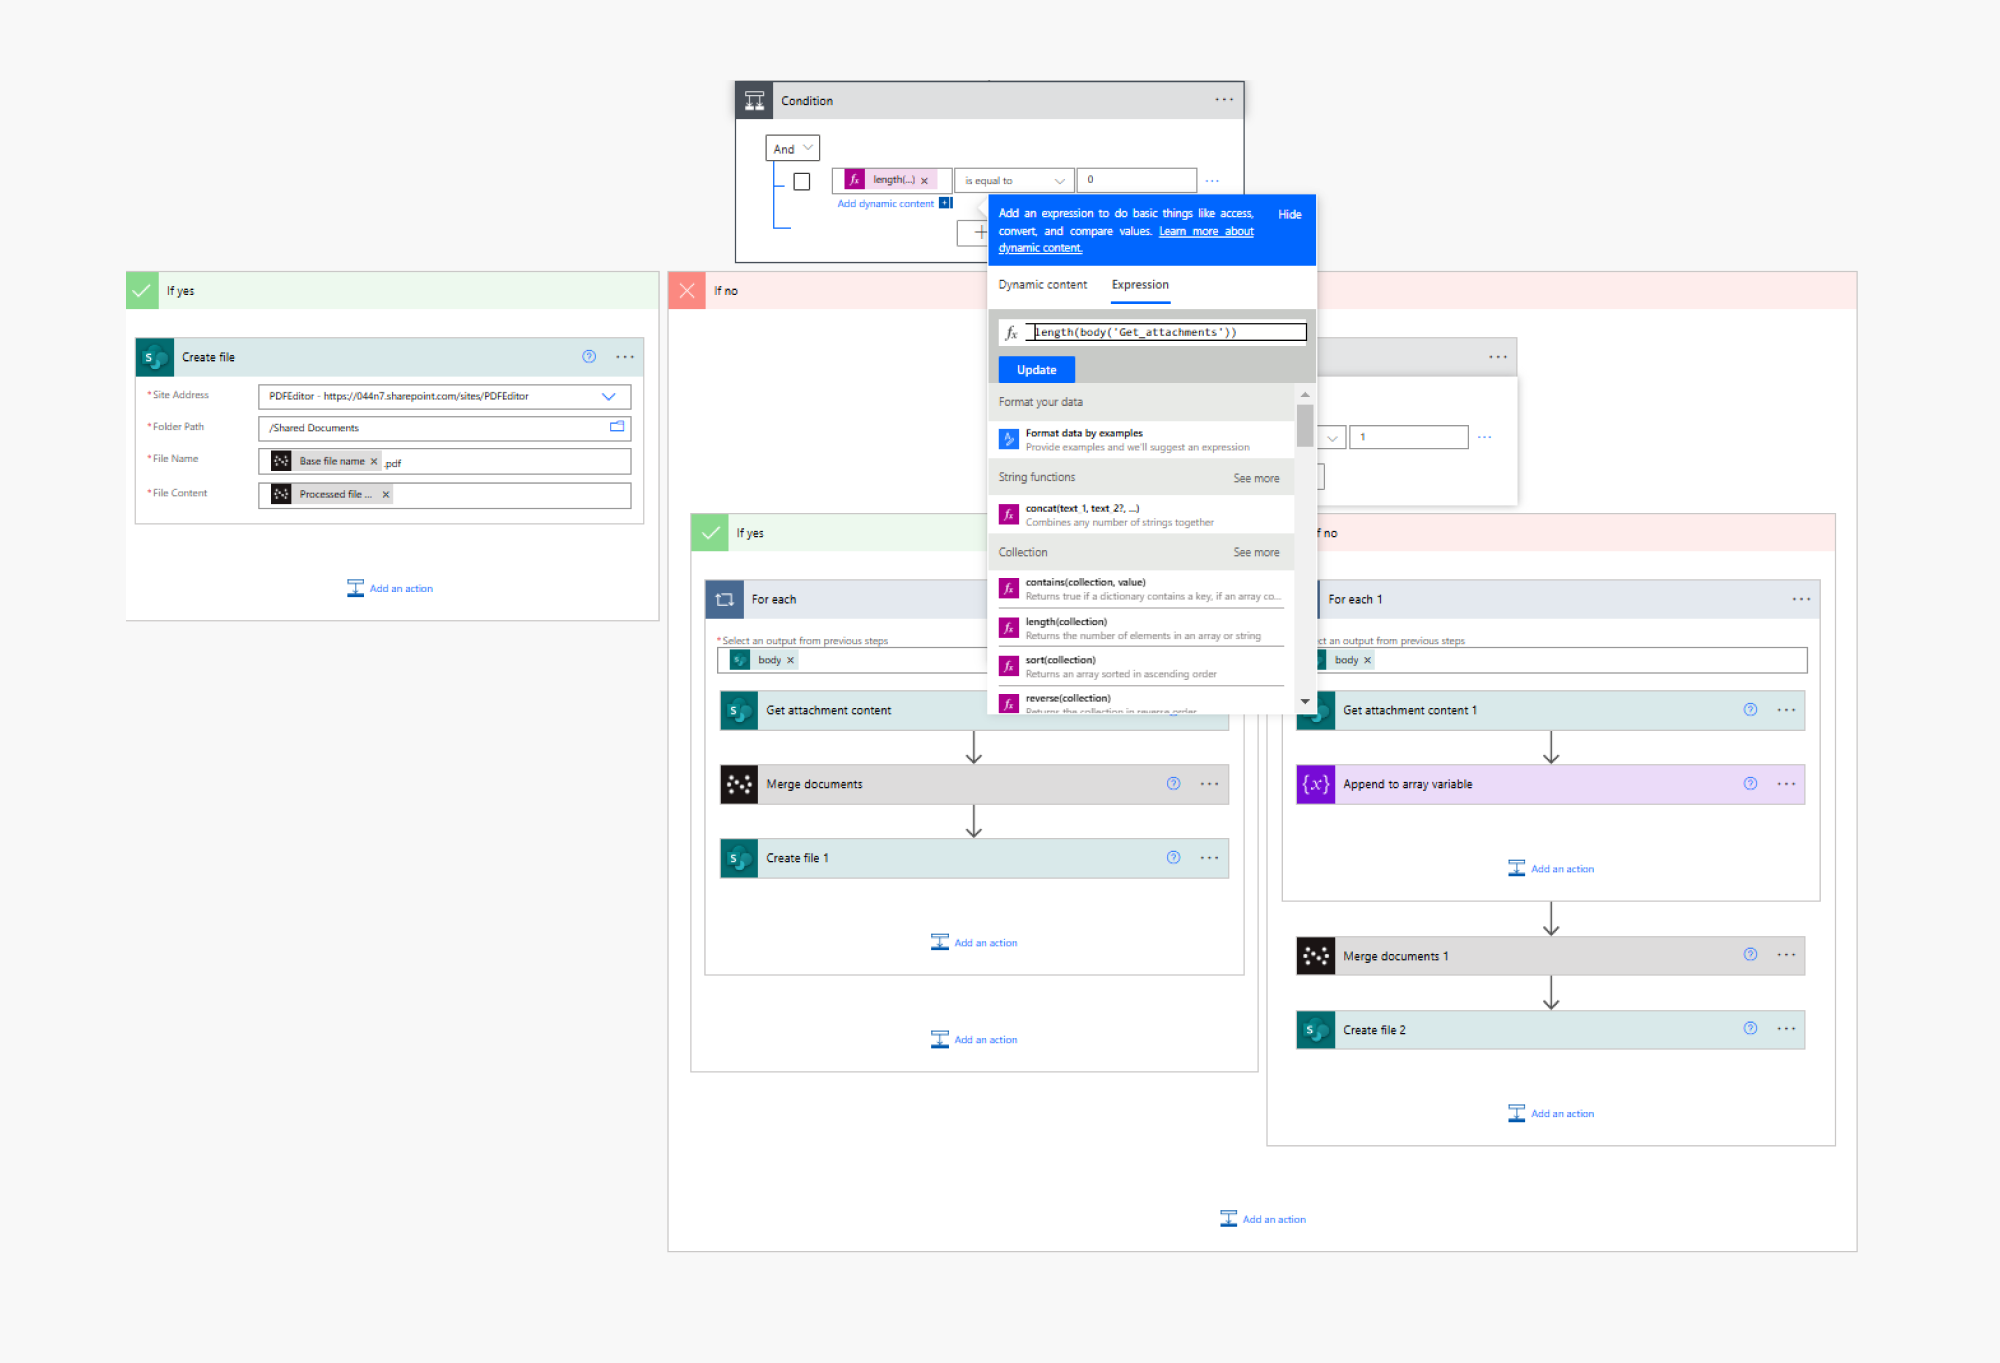This screenshot has height=1363, width=2000.
Task: Open help for the Create file action
Action: click(589, 357)
